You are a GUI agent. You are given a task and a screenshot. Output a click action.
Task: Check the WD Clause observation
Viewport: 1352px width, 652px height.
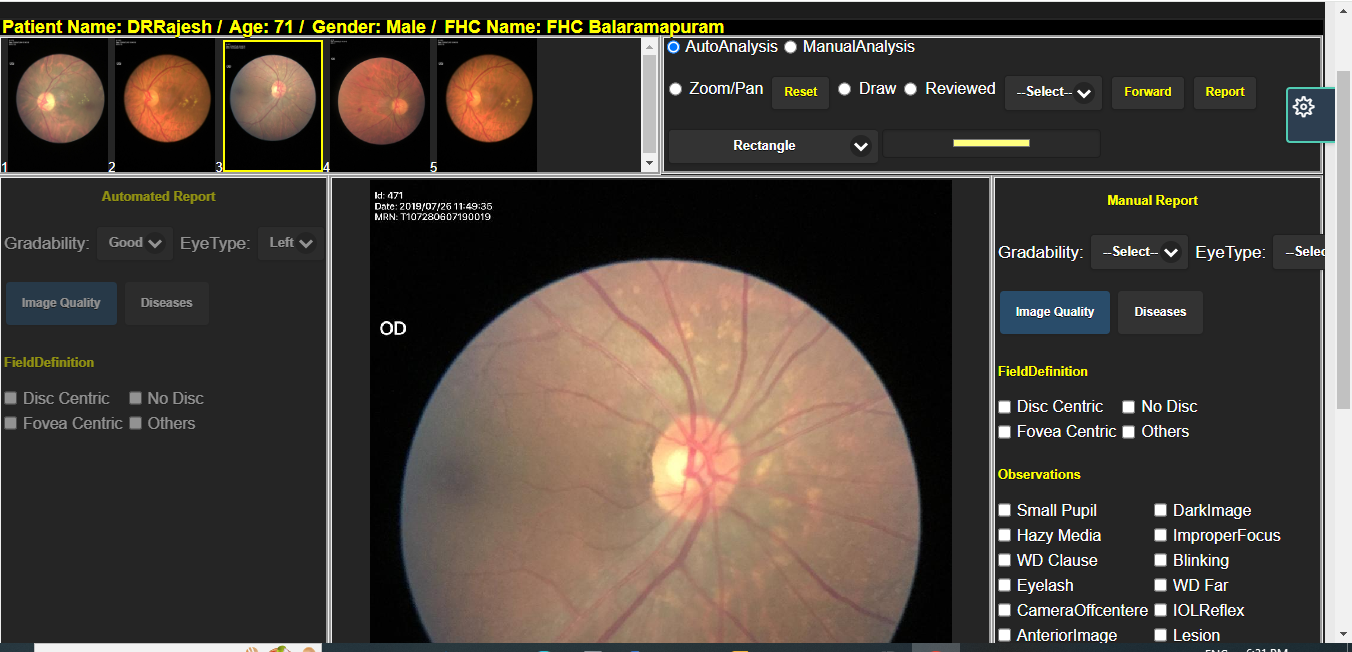(1005, 560)
